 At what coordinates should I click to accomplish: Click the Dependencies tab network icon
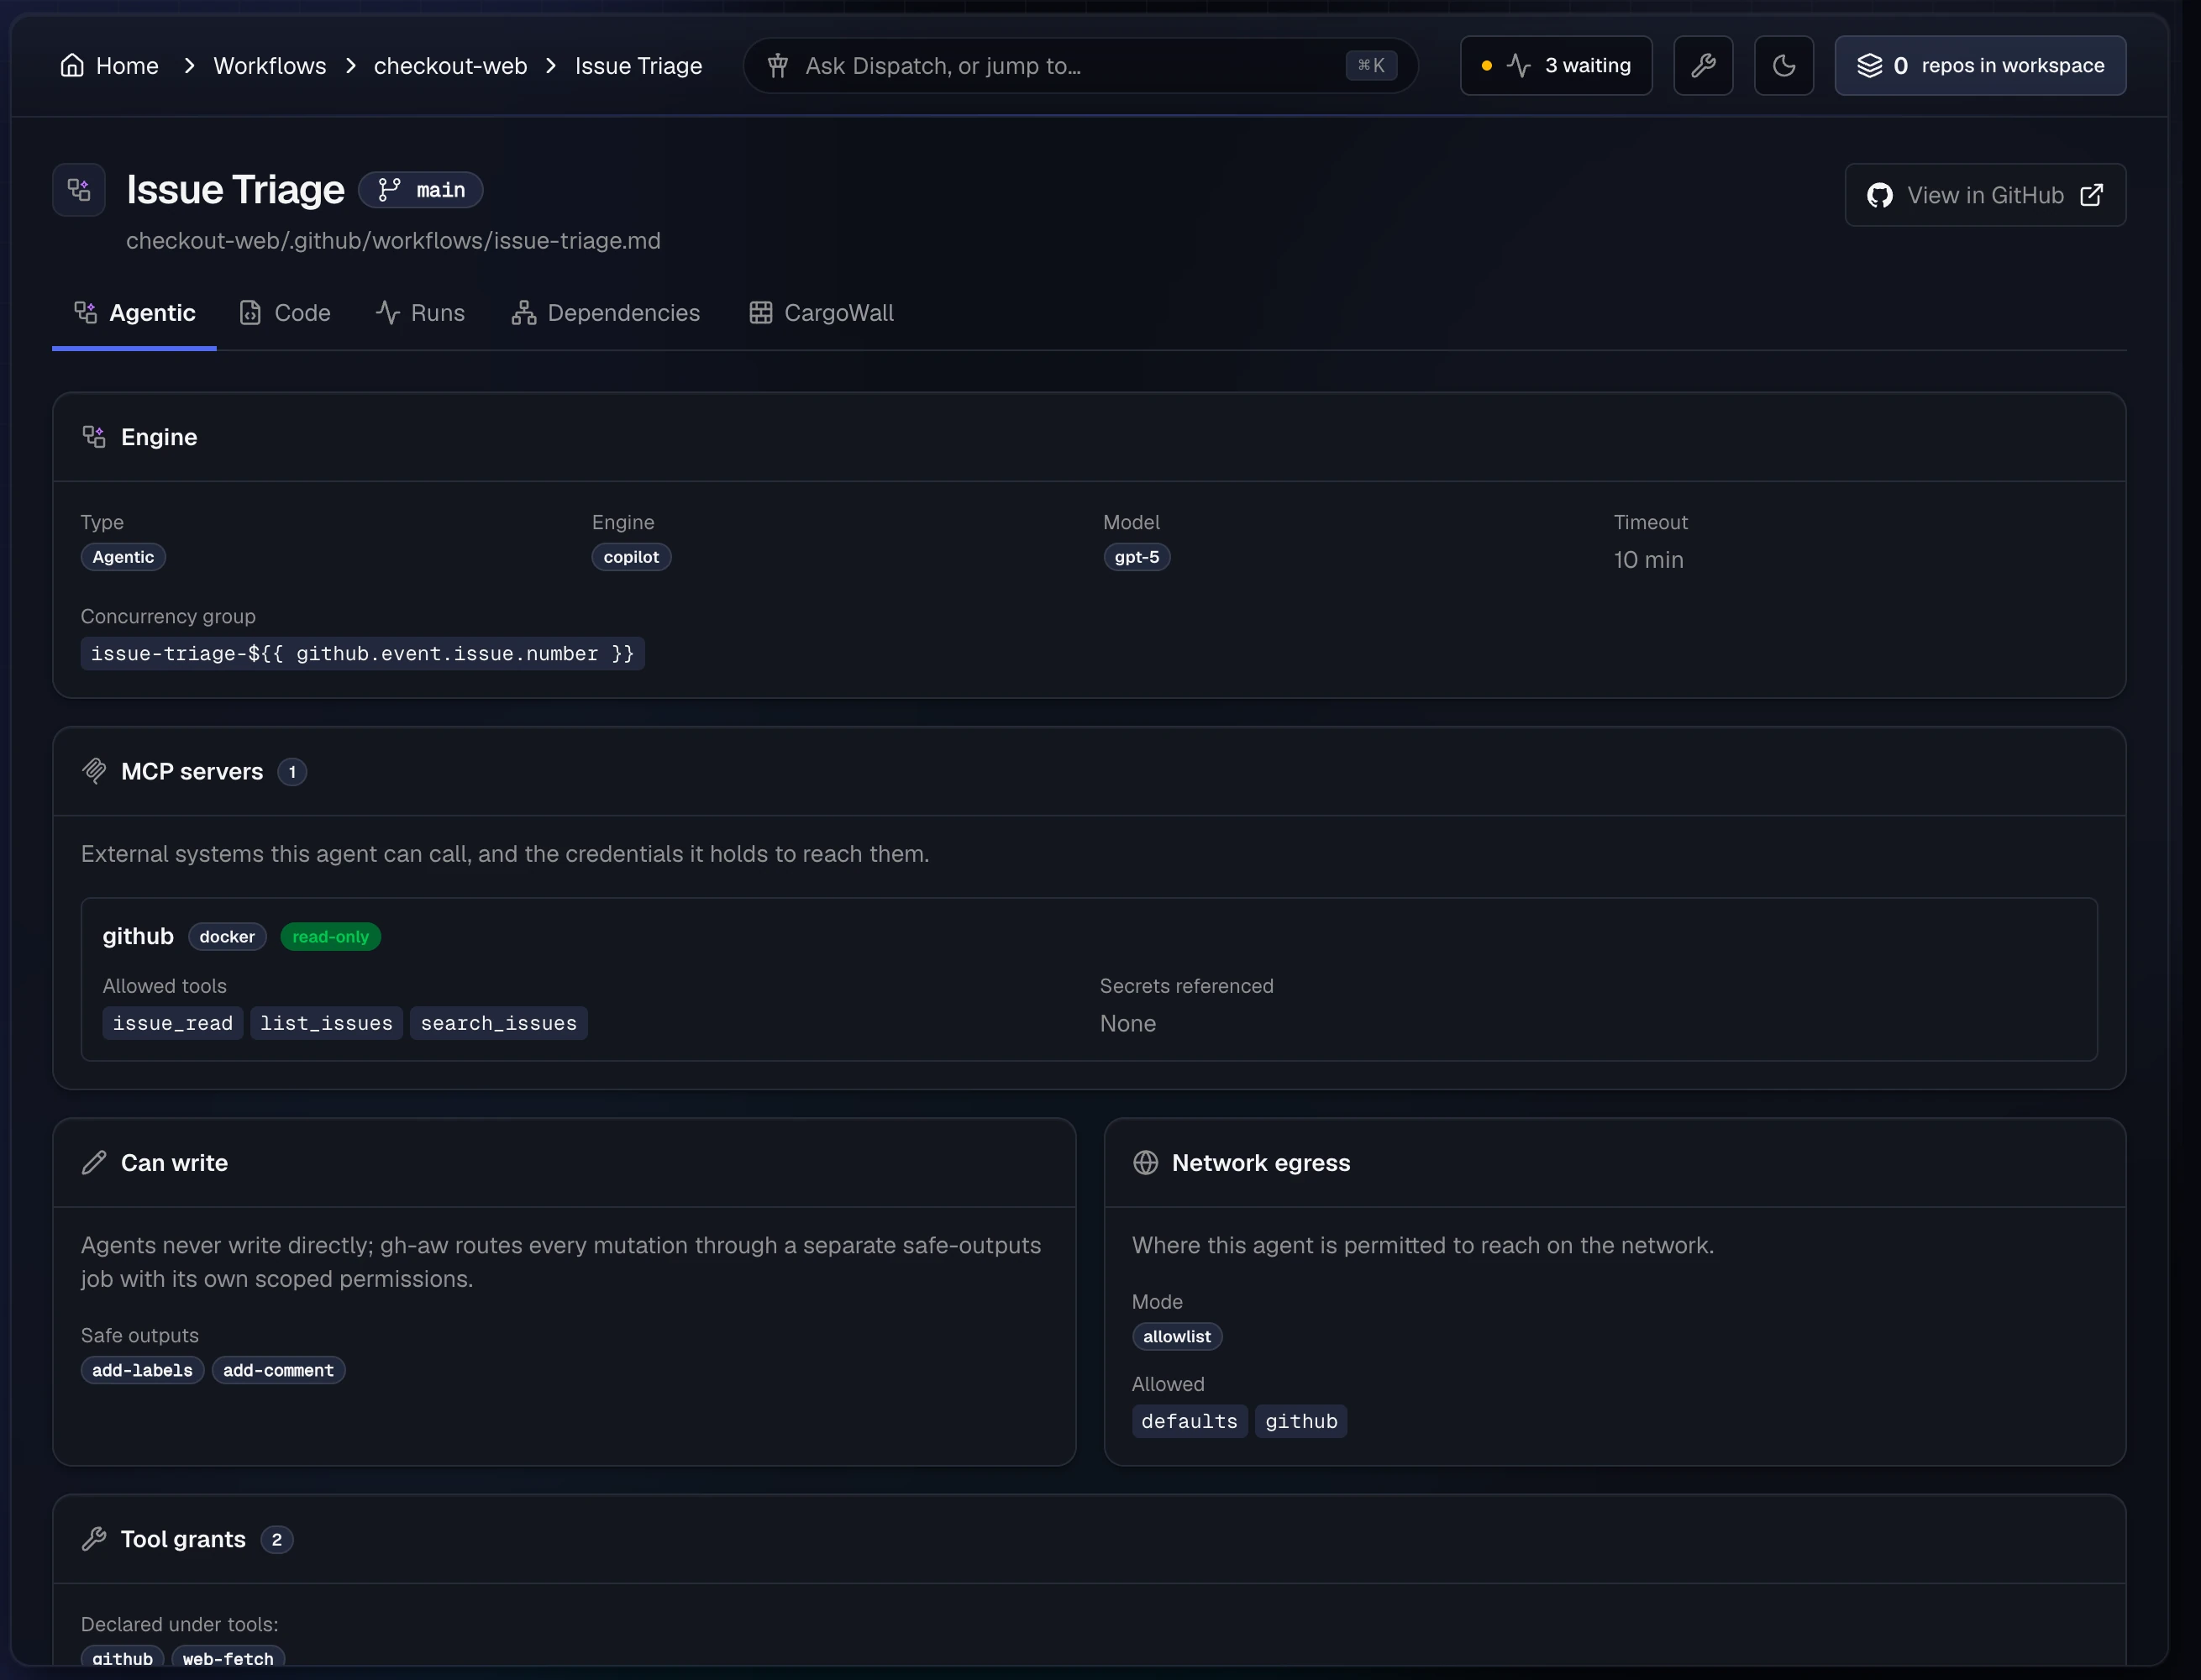pos(523,313)
